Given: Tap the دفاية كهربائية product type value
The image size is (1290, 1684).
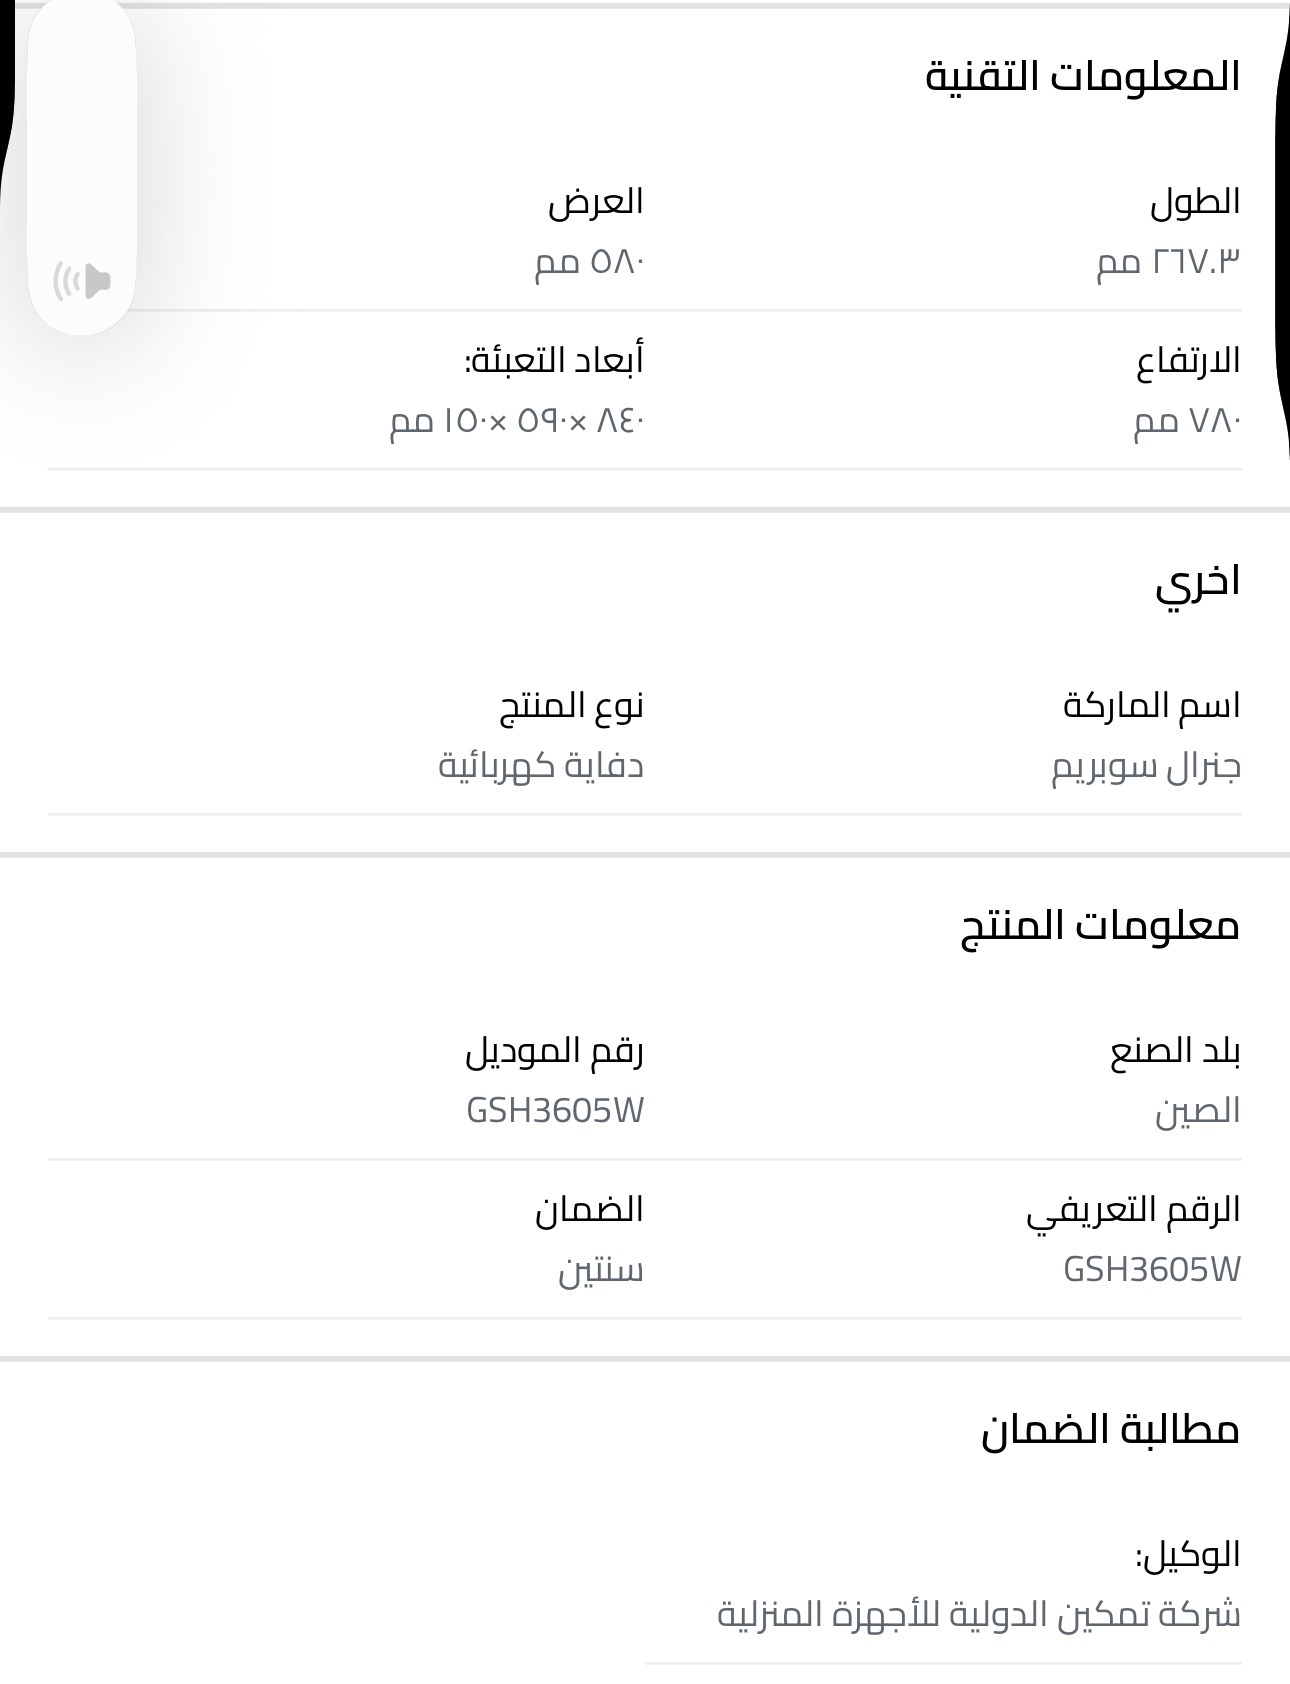Looking at the screenshot, I should (x=541, y=767).
